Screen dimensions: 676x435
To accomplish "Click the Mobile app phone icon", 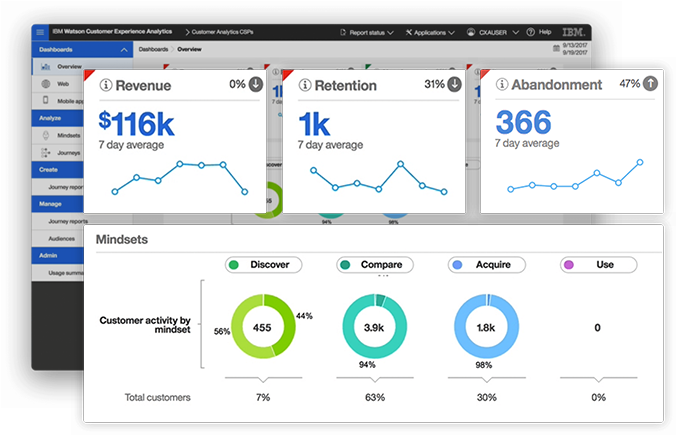I will coord(46,100).
